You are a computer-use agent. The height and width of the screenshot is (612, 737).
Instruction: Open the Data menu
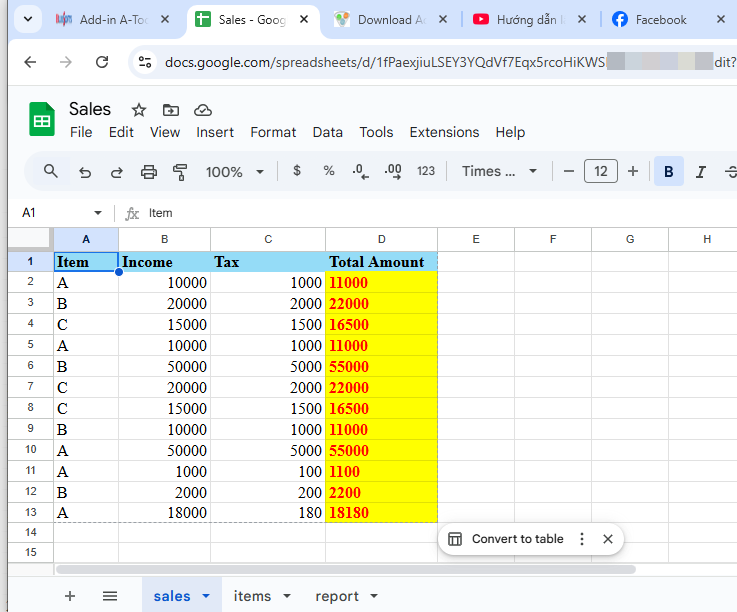327,132
